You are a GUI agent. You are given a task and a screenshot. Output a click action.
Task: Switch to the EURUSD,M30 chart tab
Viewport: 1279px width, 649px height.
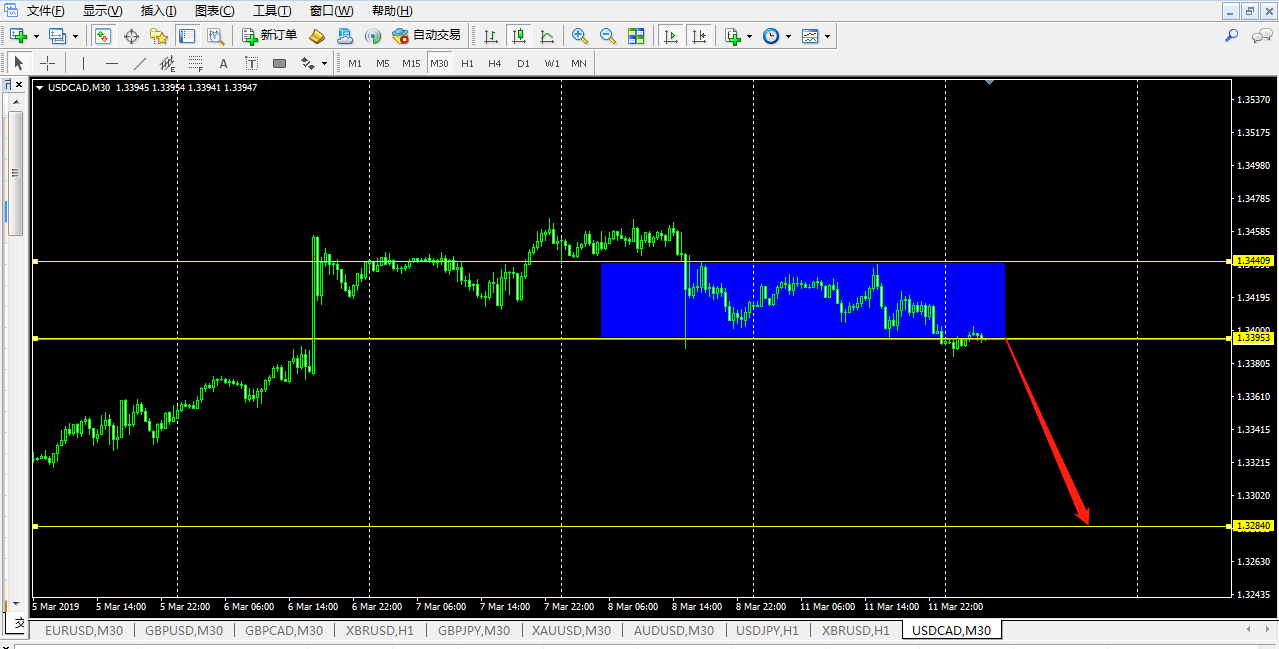point(84,630)
